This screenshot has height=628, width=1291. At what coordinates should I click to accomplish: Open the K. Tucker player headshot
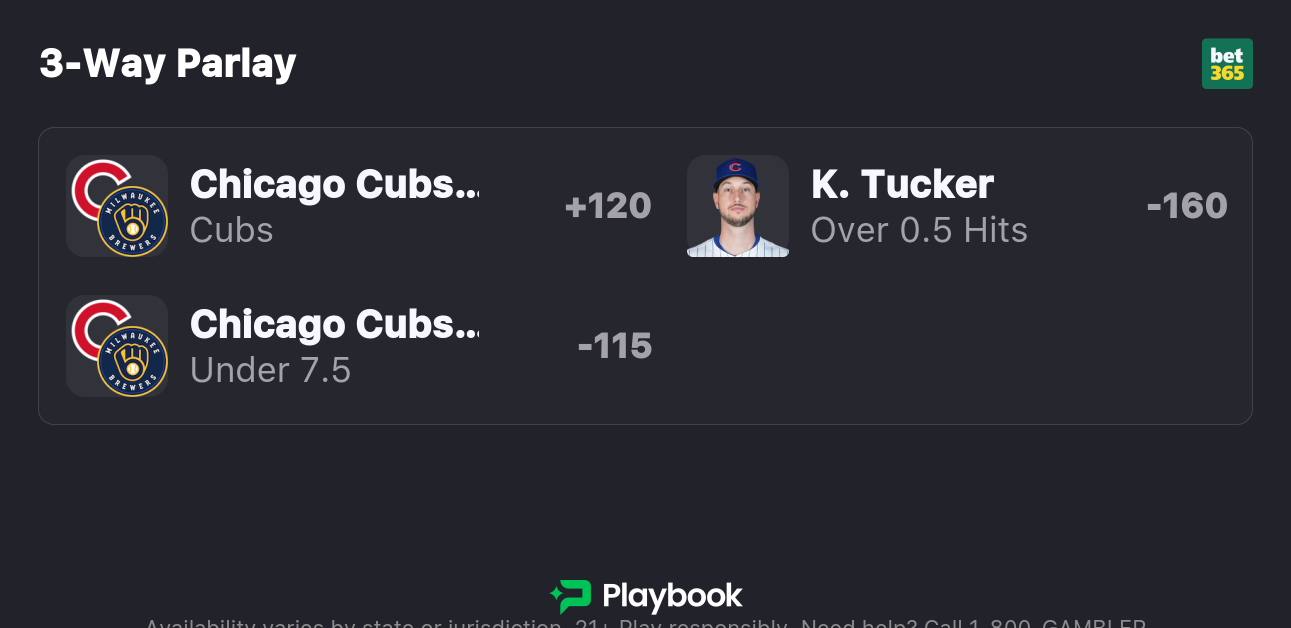point(738,206)
